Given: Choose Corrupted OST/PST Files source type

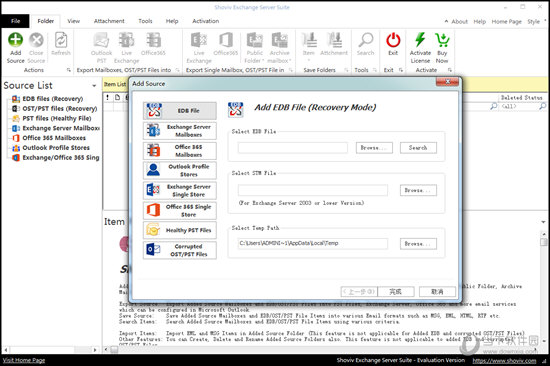Looking at the screenshot, I should 180,250.
